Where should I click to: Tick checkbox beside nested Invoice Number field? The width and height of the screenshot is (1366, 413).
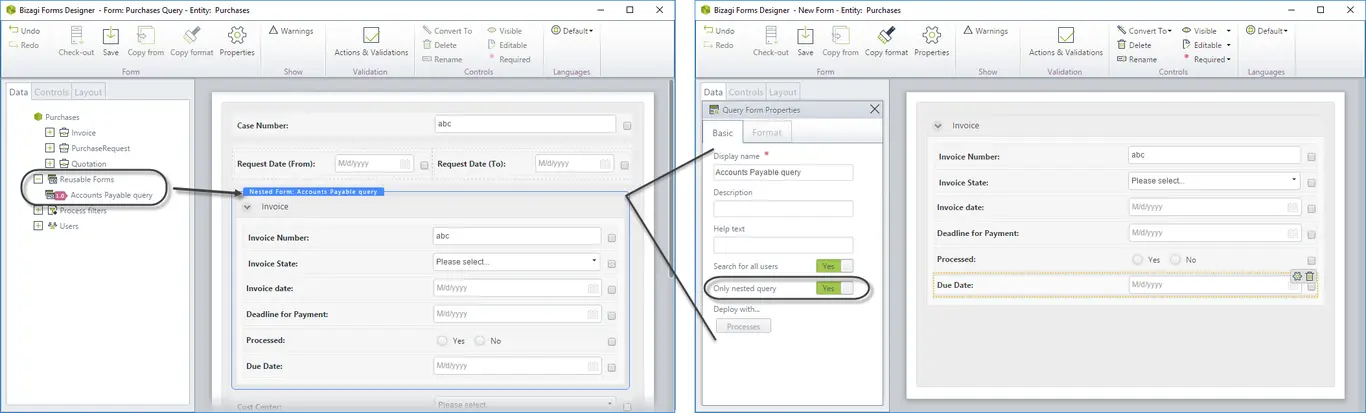pyautogui.click(x=611, y=238)
